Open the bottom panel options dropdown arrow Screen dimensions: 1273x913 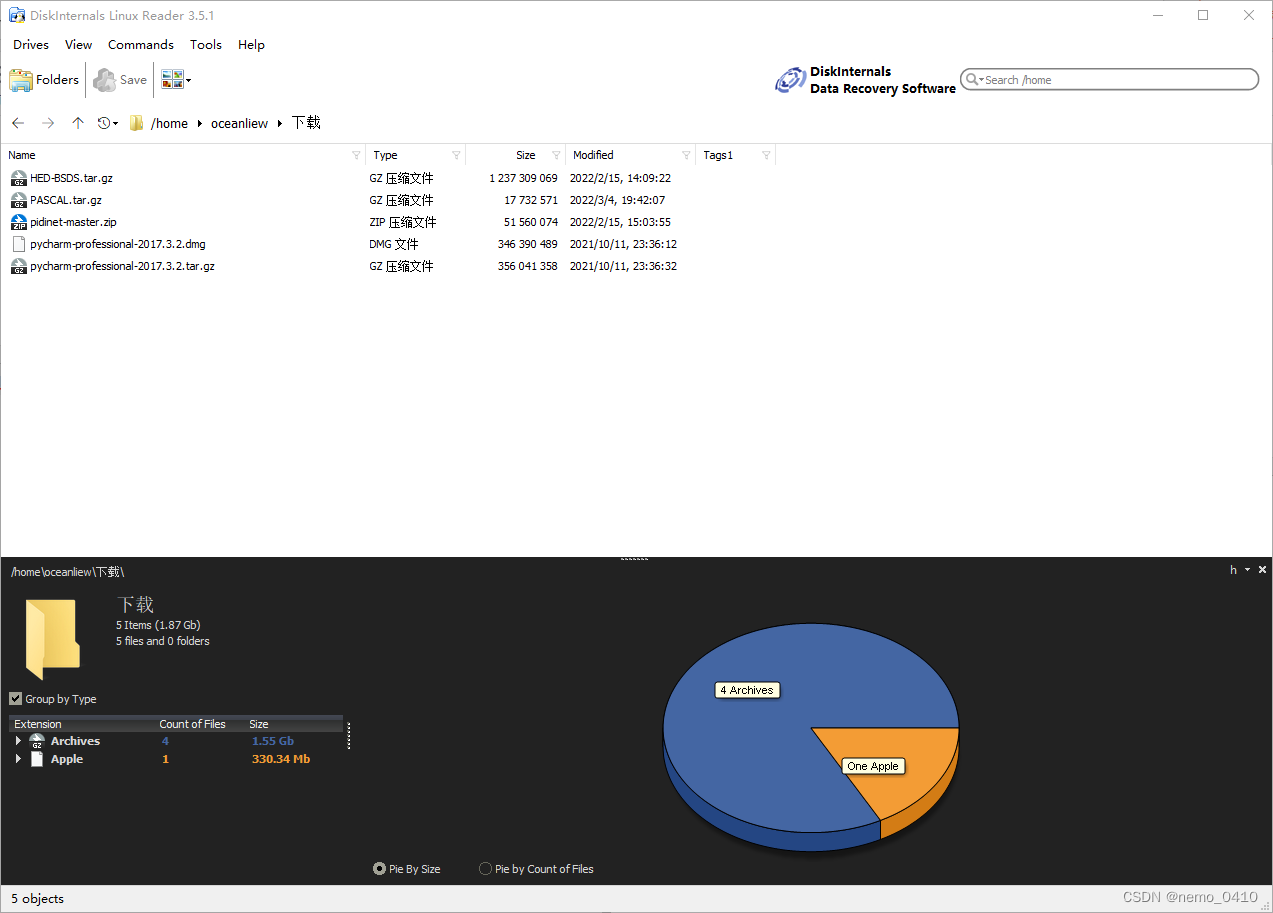1247,570
